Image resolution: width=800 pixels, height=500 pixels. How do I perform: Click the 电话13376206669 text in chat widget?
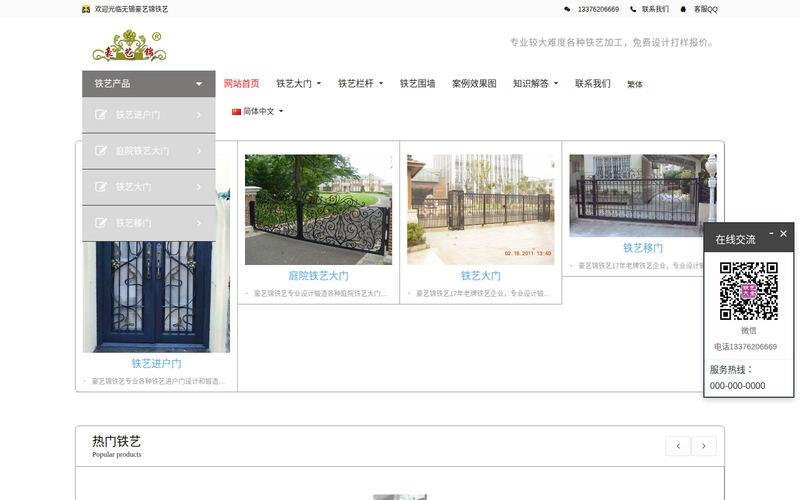click(x=745, y=347)
